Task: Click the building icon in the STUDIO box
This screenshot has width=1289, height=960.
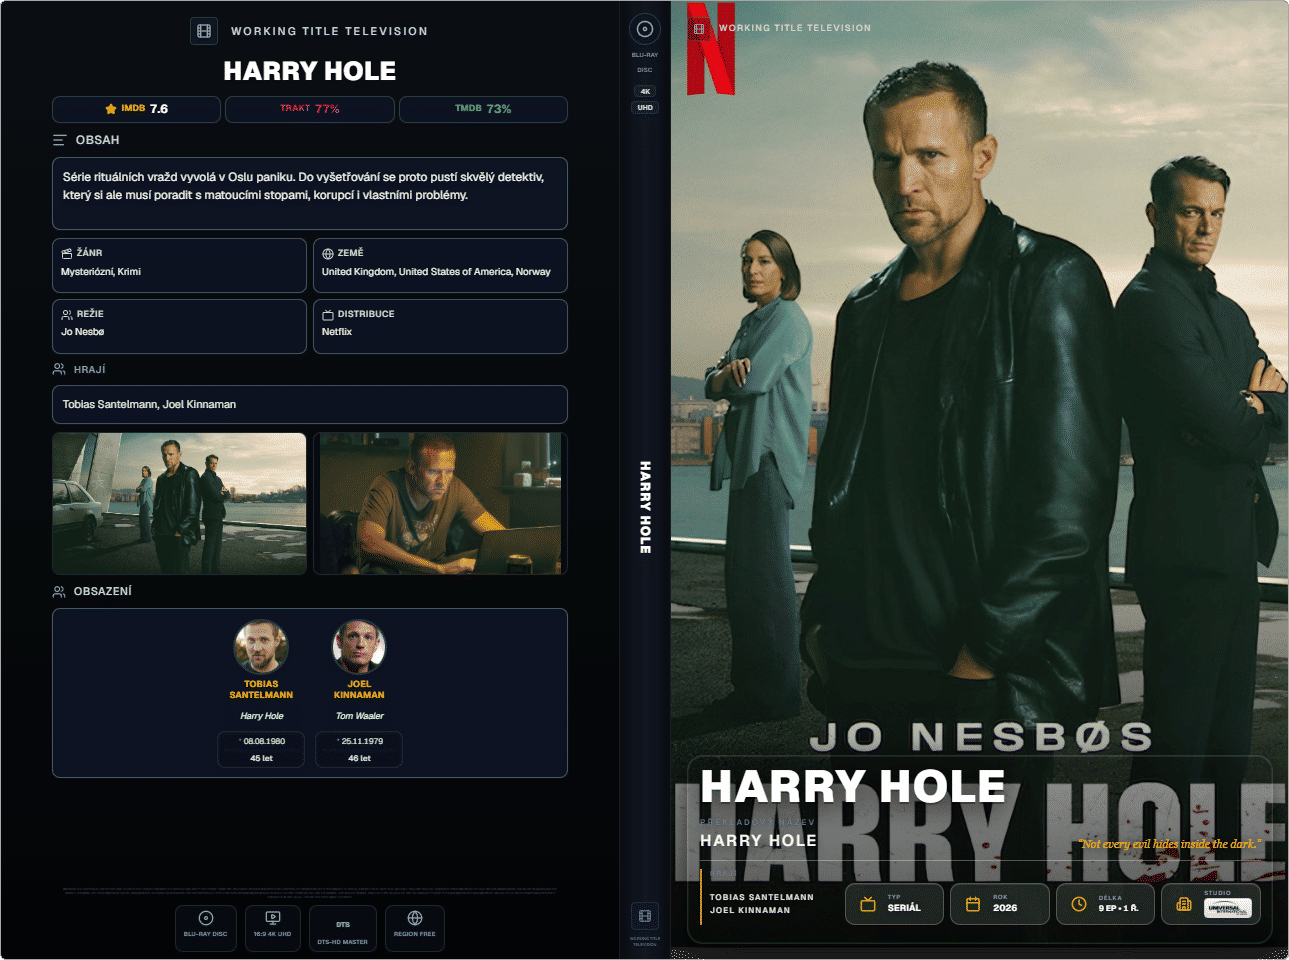Action: pos(1184,904)
